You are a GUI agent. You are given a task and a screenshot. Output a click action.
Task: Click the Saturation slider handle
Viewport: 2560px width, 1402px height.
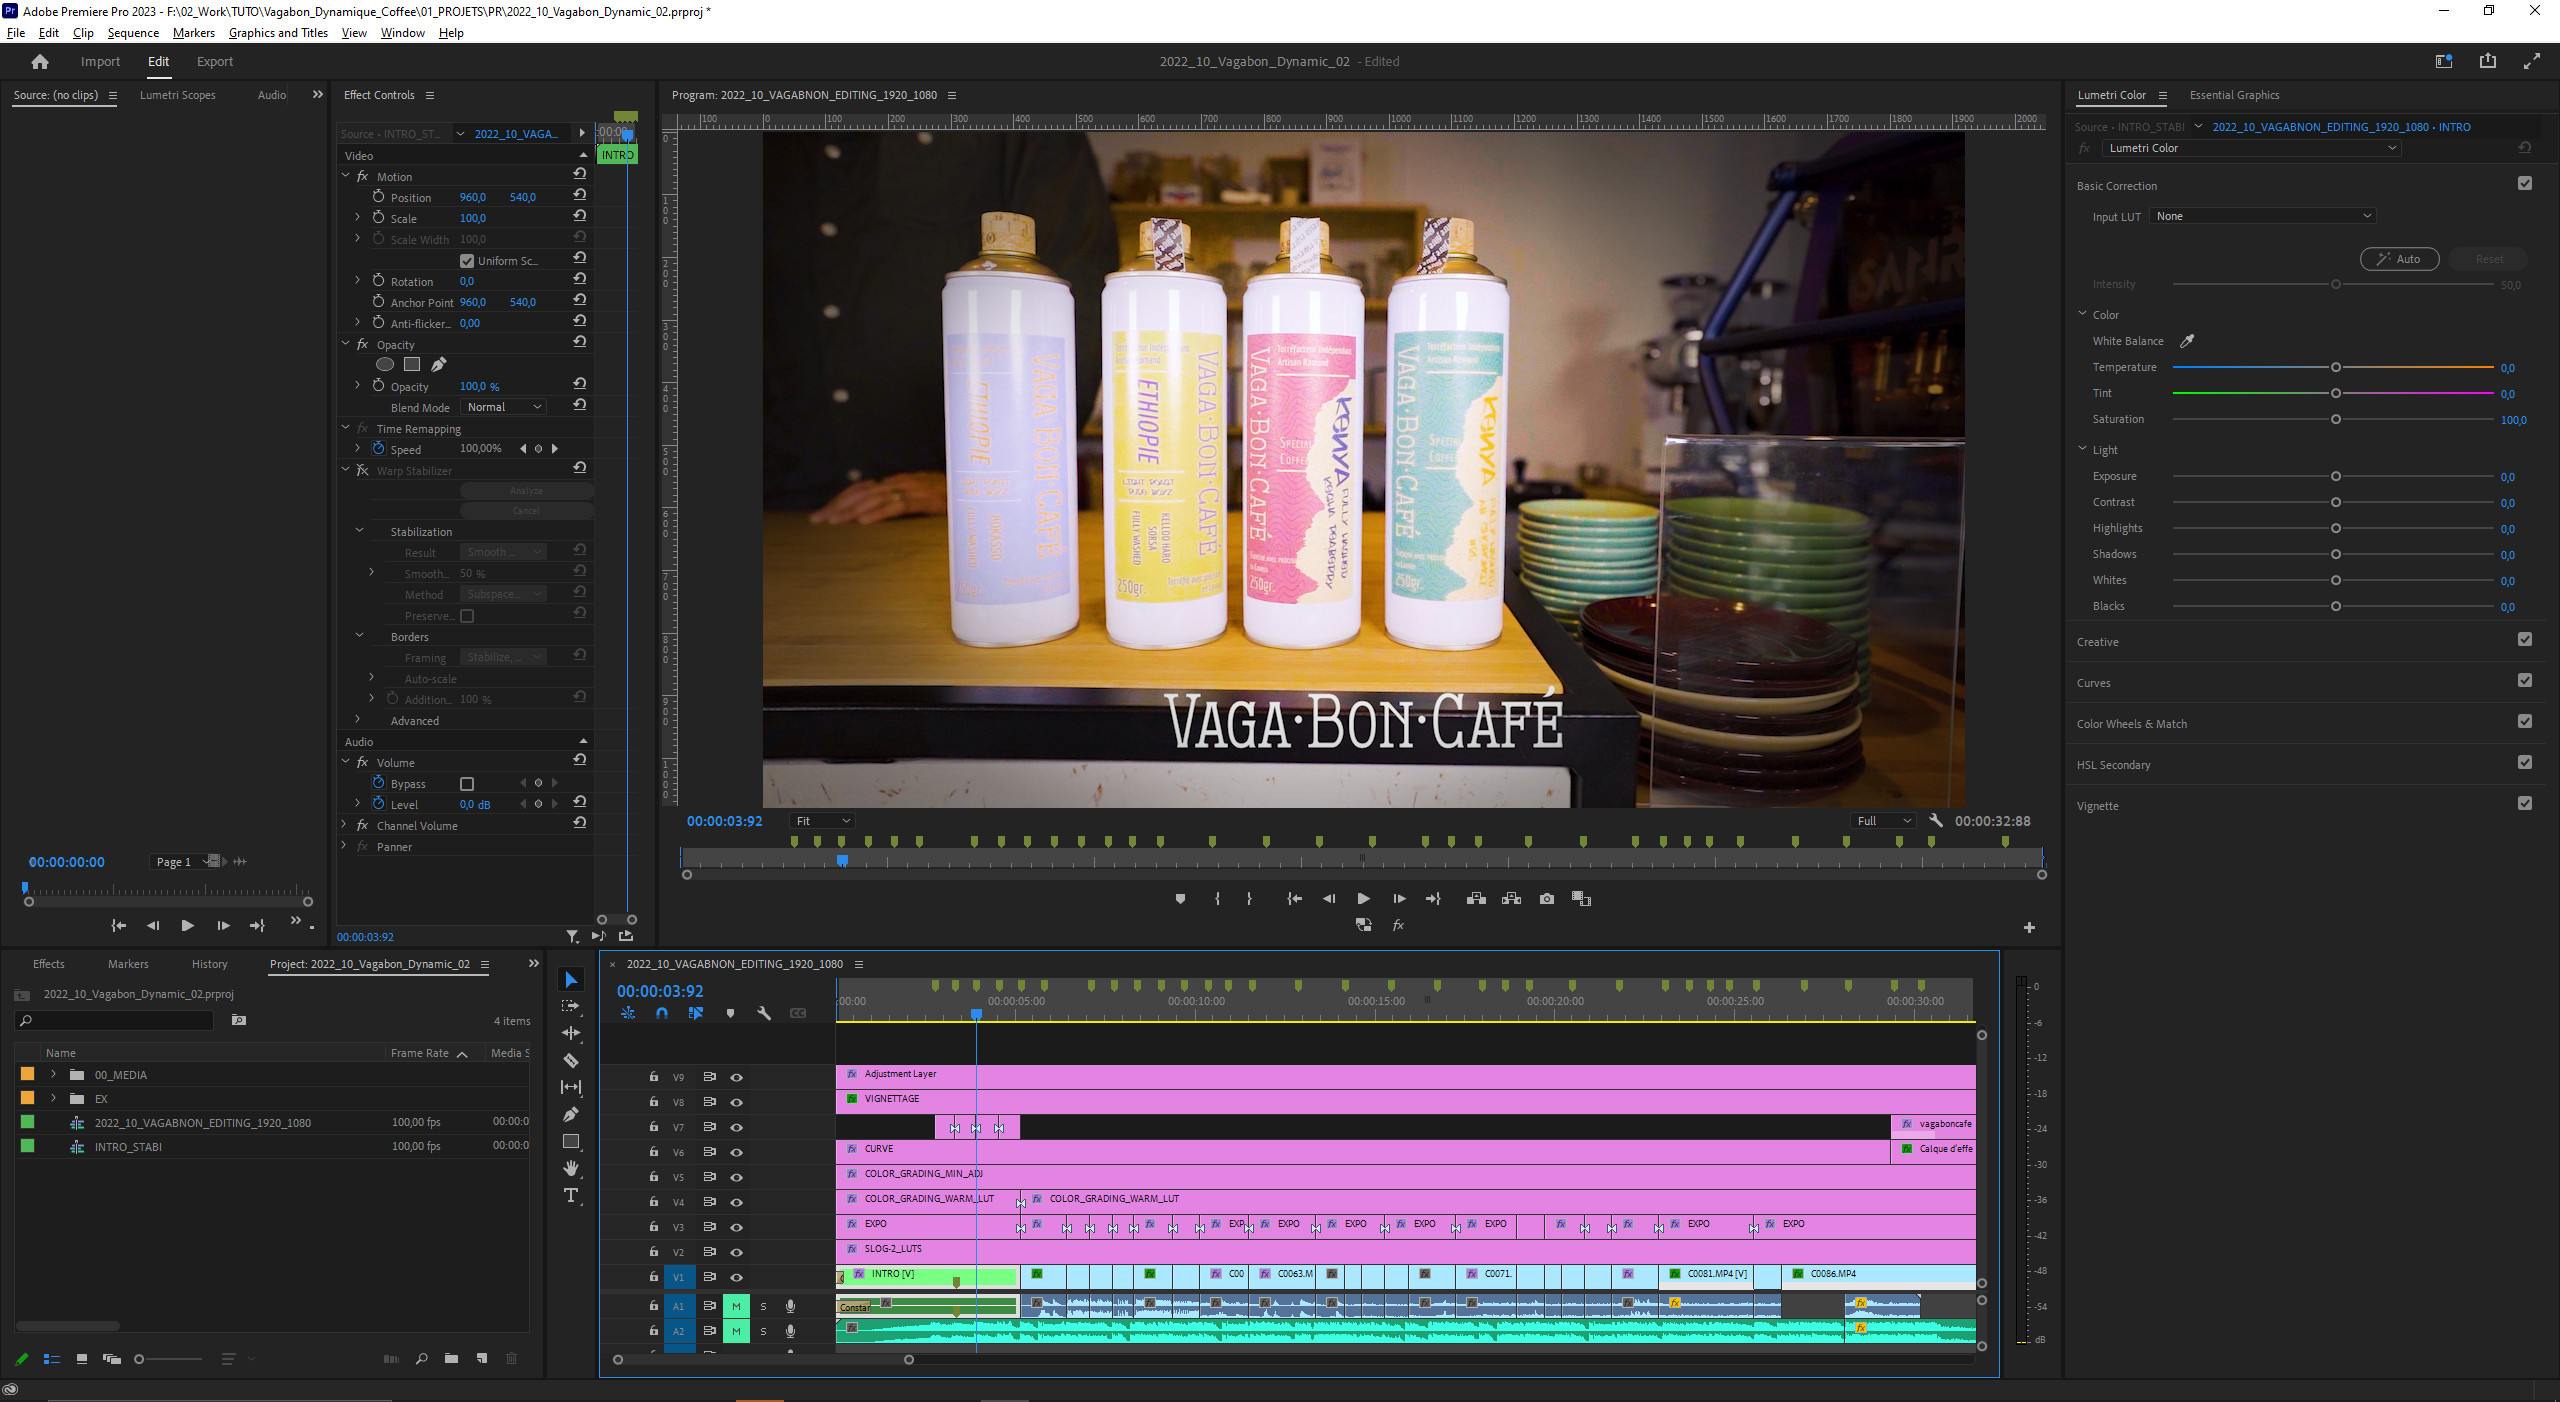(x=2336, y=419)
